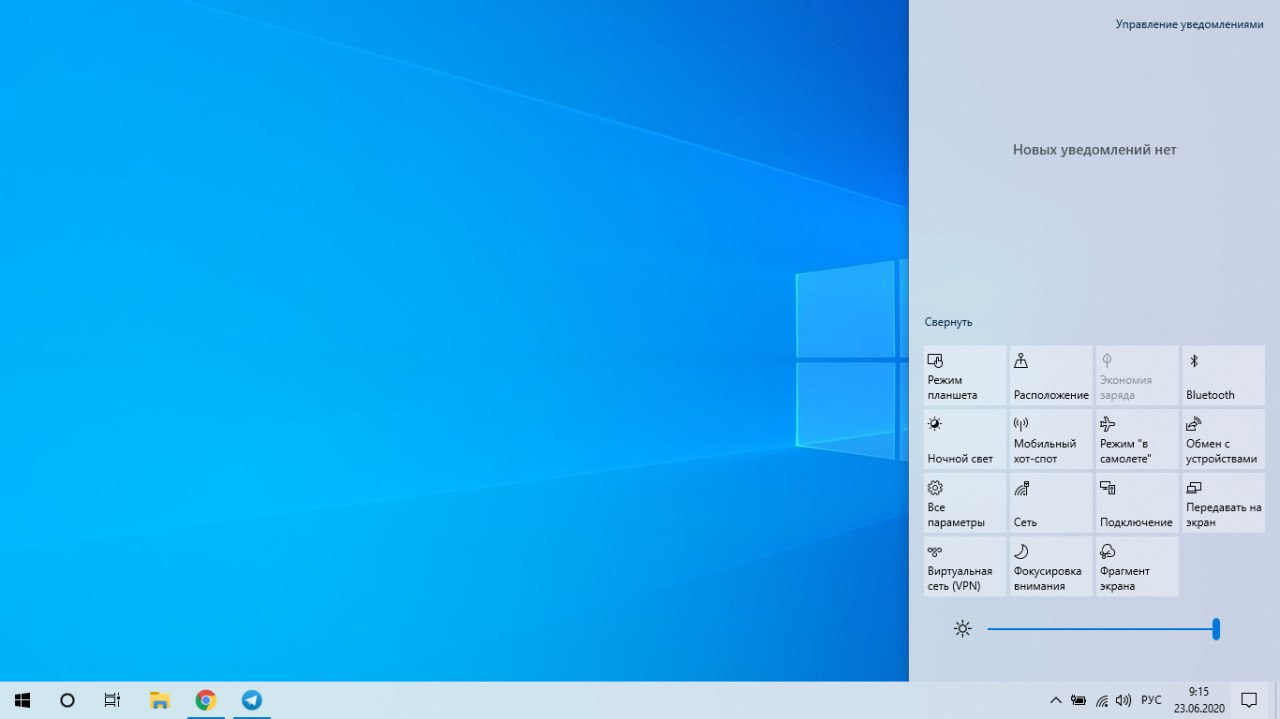Toggle Расположение location tile
The width and height of the screenshot is (1280, 719).
coord(1051,375)
